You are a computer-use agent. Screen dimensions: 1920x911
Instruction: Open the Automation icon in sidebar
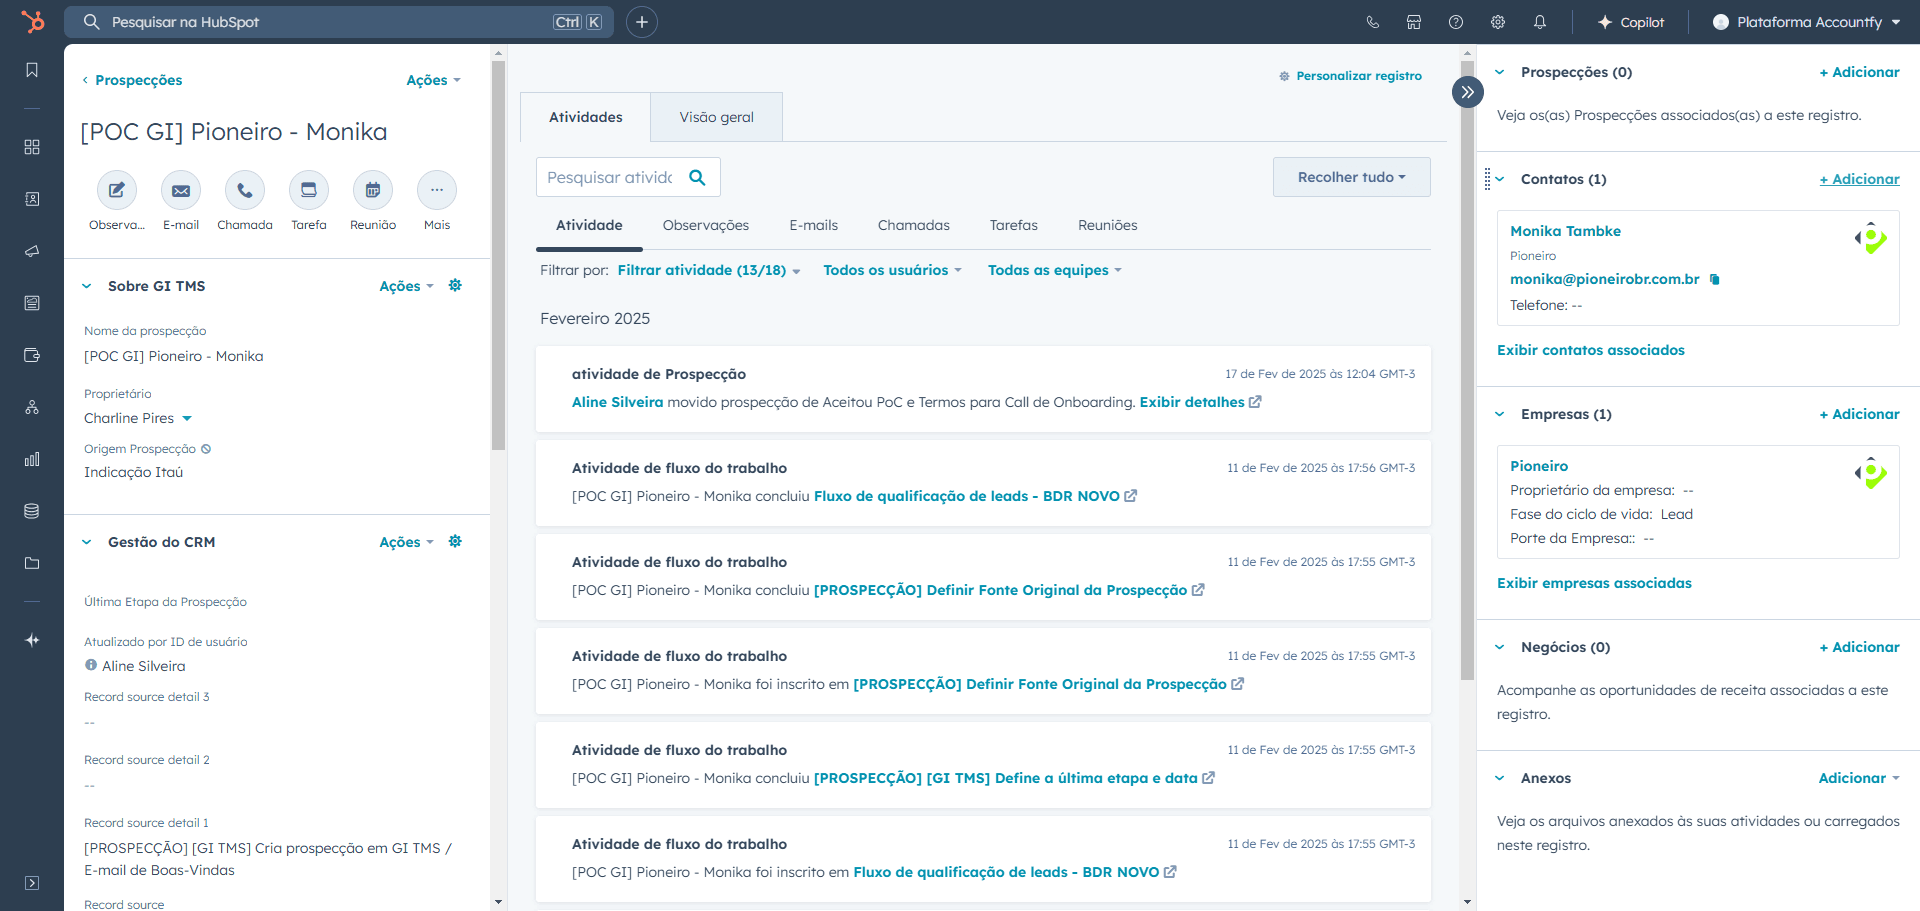pyautogui.click(x=32, y=407)
